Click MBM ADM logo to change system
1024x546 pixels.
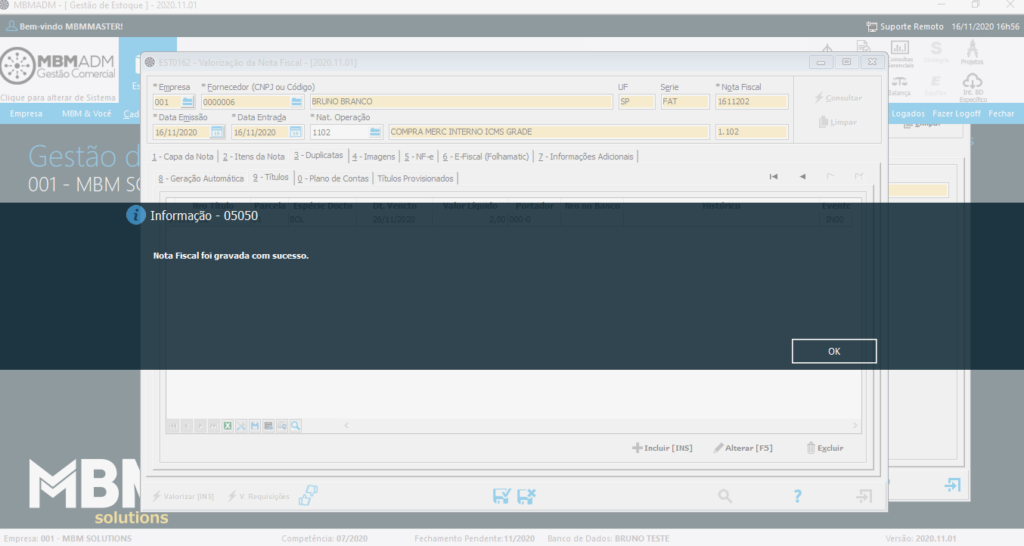tap(58, 66)
